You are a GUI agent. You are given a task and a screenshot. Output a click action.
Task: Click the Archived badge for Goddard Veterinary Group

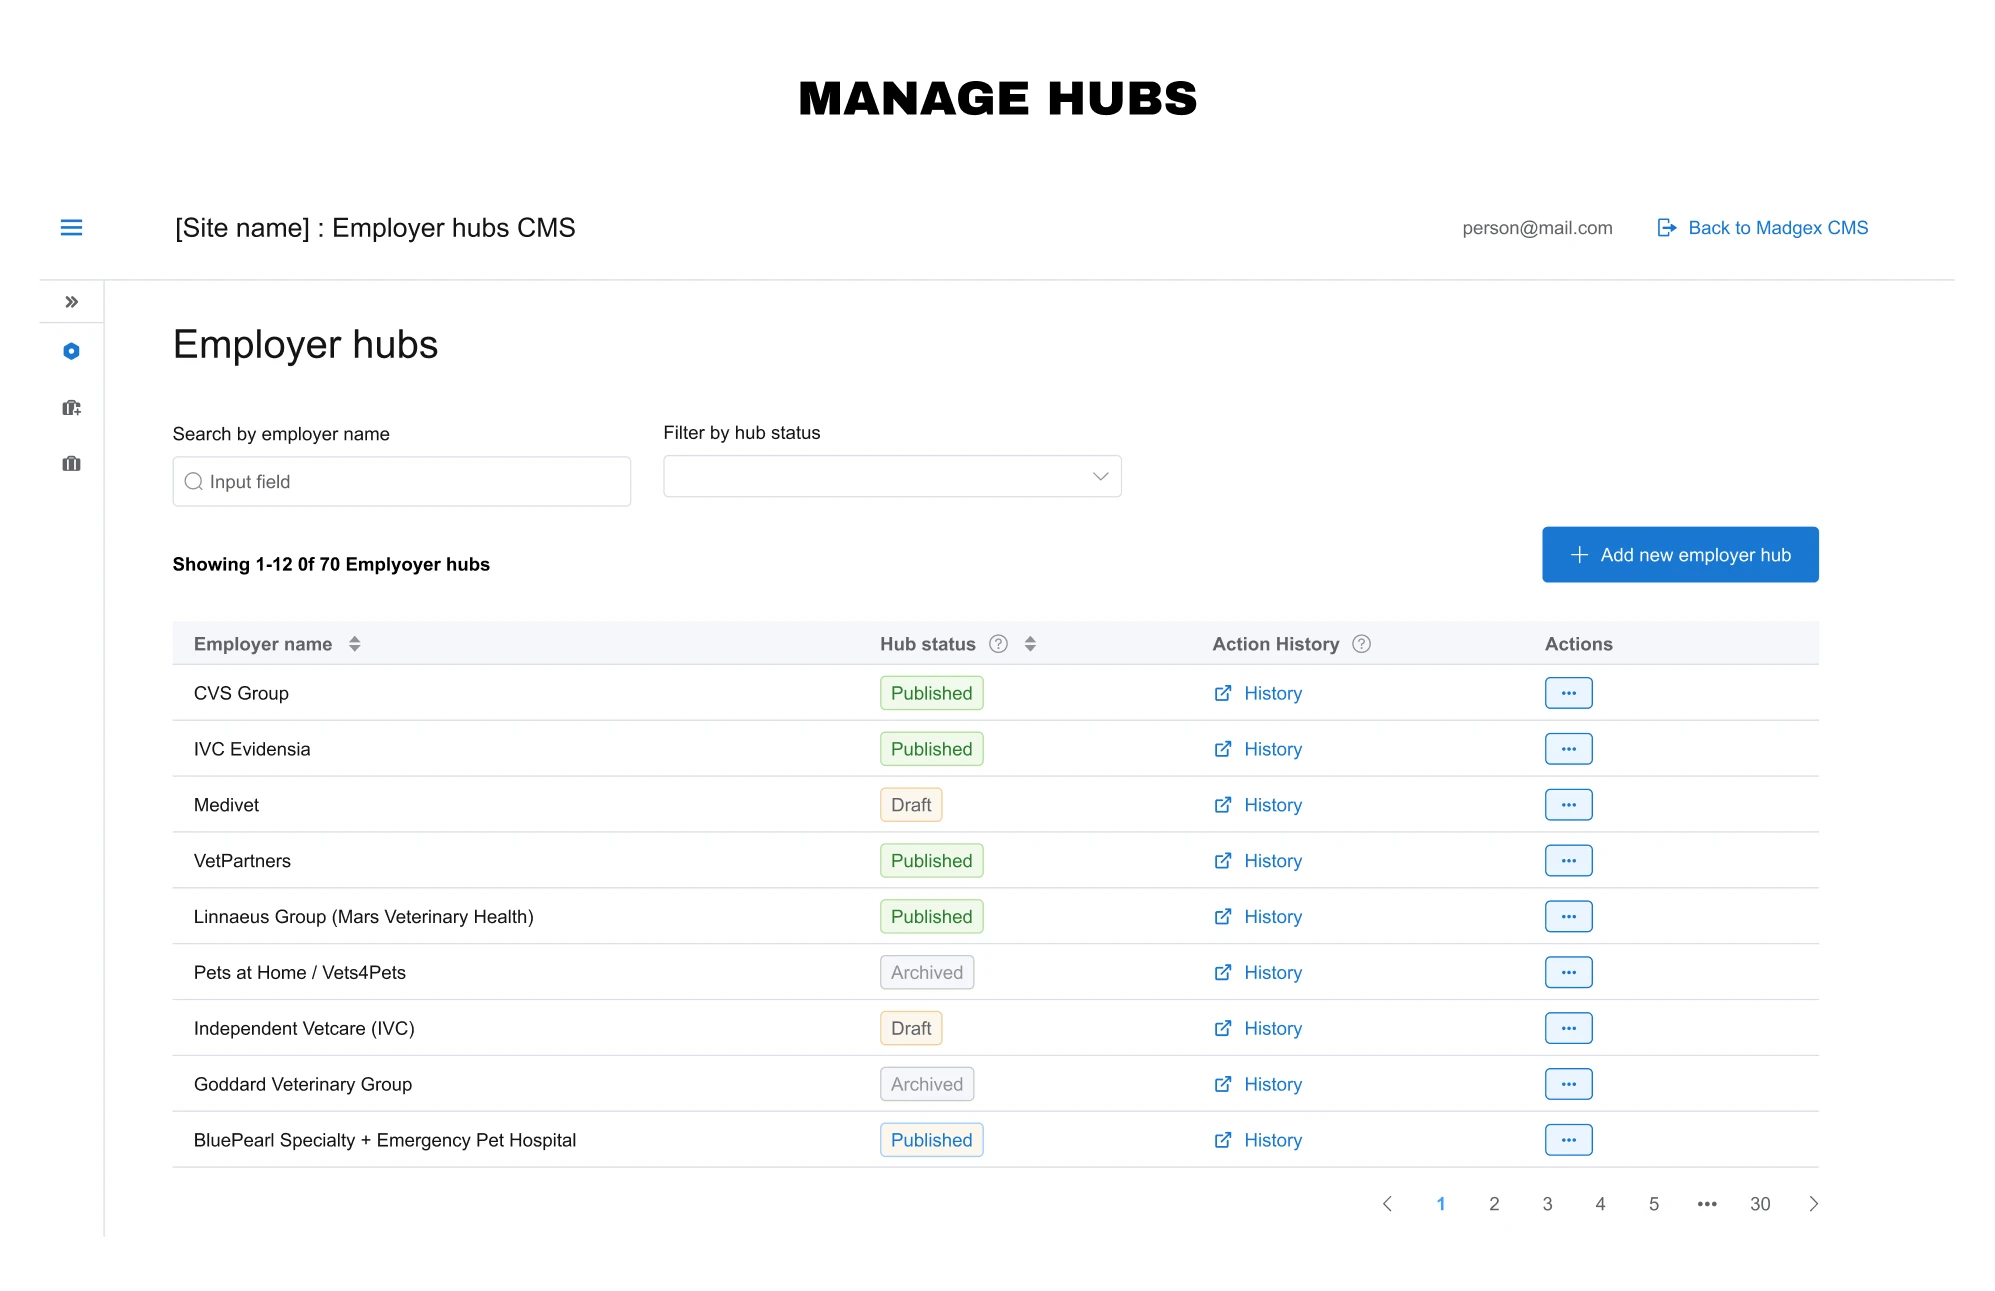[x=927, y=1084]
